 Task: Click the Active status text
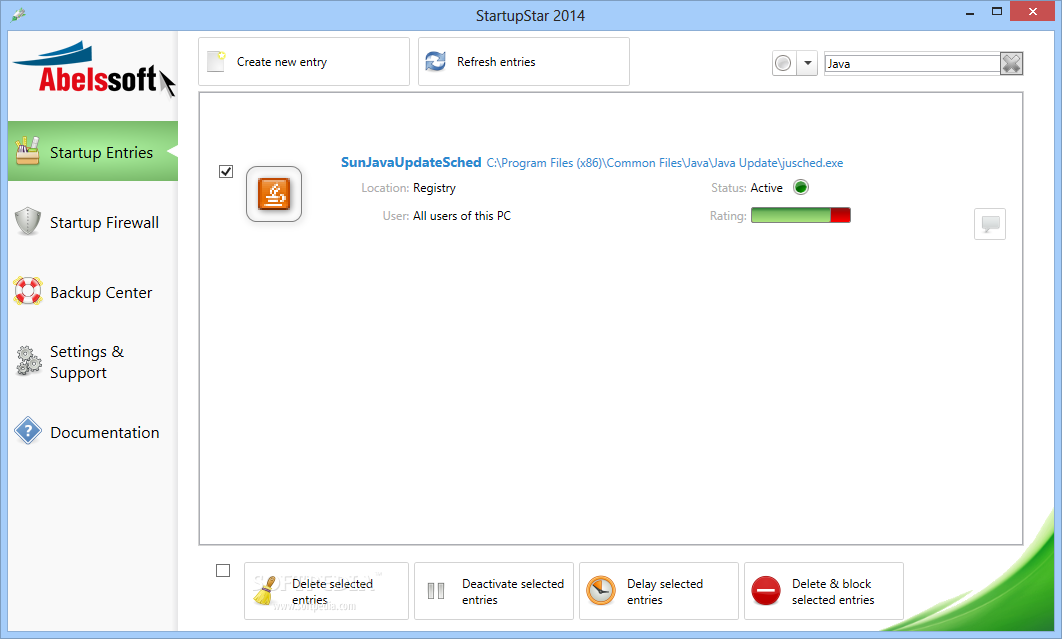766,188
